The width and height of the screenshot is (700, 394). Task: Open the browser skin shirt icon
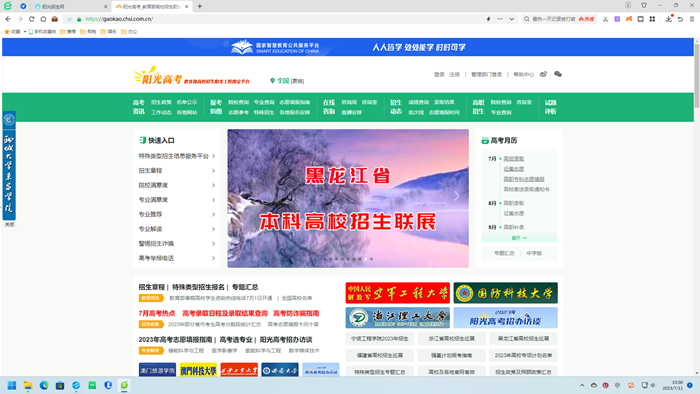[644, 5]
